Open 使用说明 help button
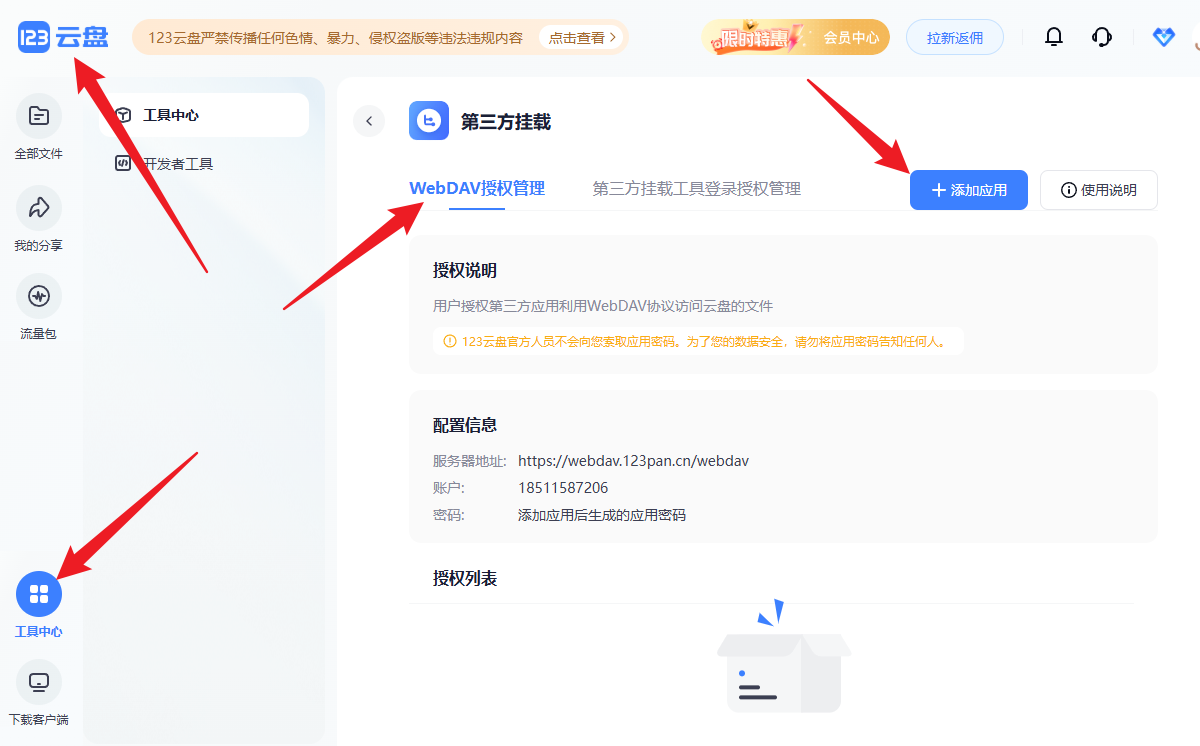1200x746 pixels. point(1098,190)
